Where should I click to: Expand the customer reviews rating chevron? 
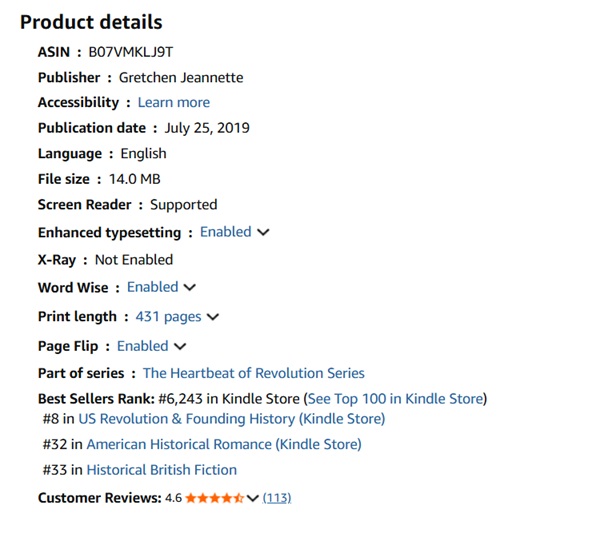(x=253, y=498)
